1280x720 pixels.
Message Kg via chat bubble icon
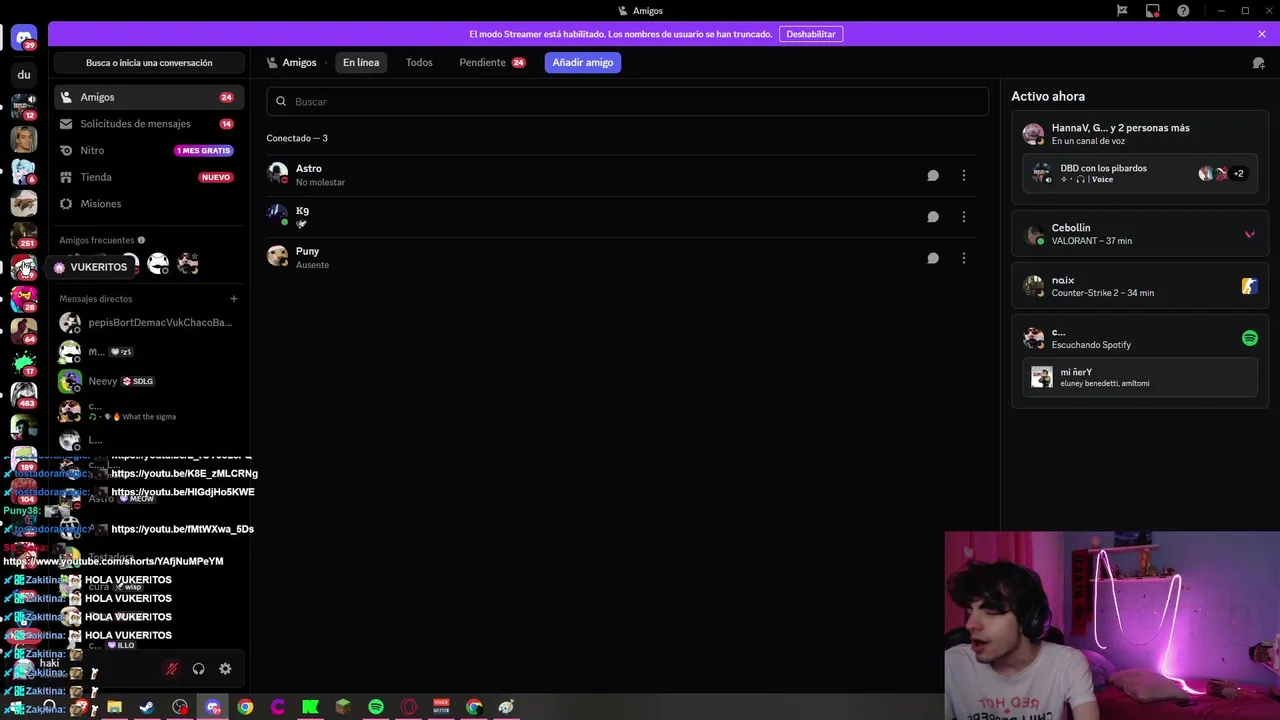[x=933, y=217]
